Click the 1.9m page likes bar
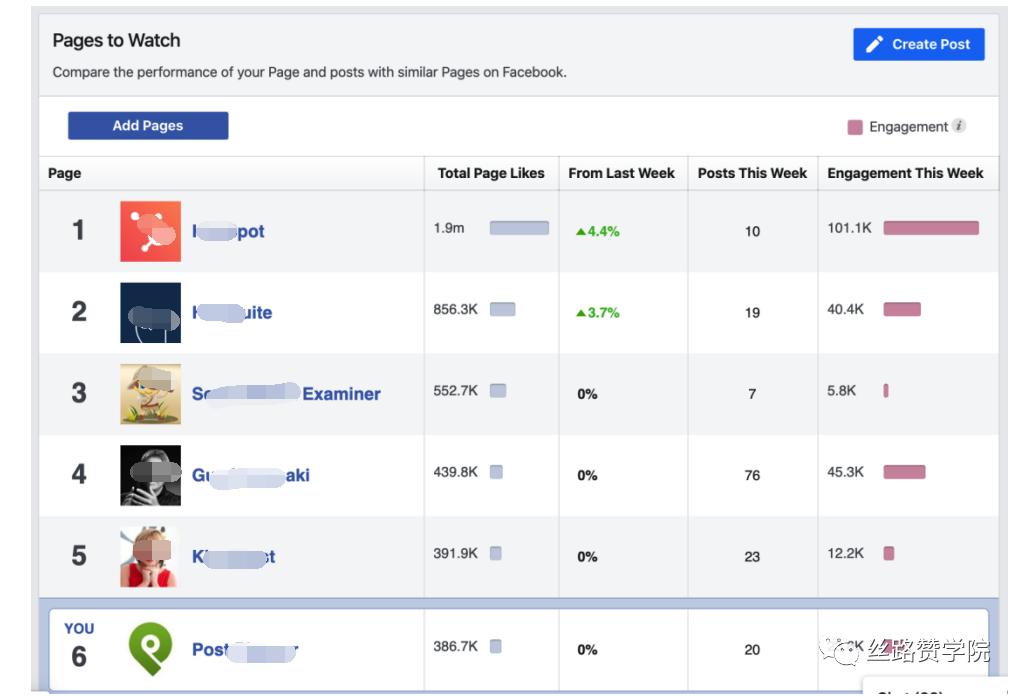The image size is (1024, 696). (519, 228)
